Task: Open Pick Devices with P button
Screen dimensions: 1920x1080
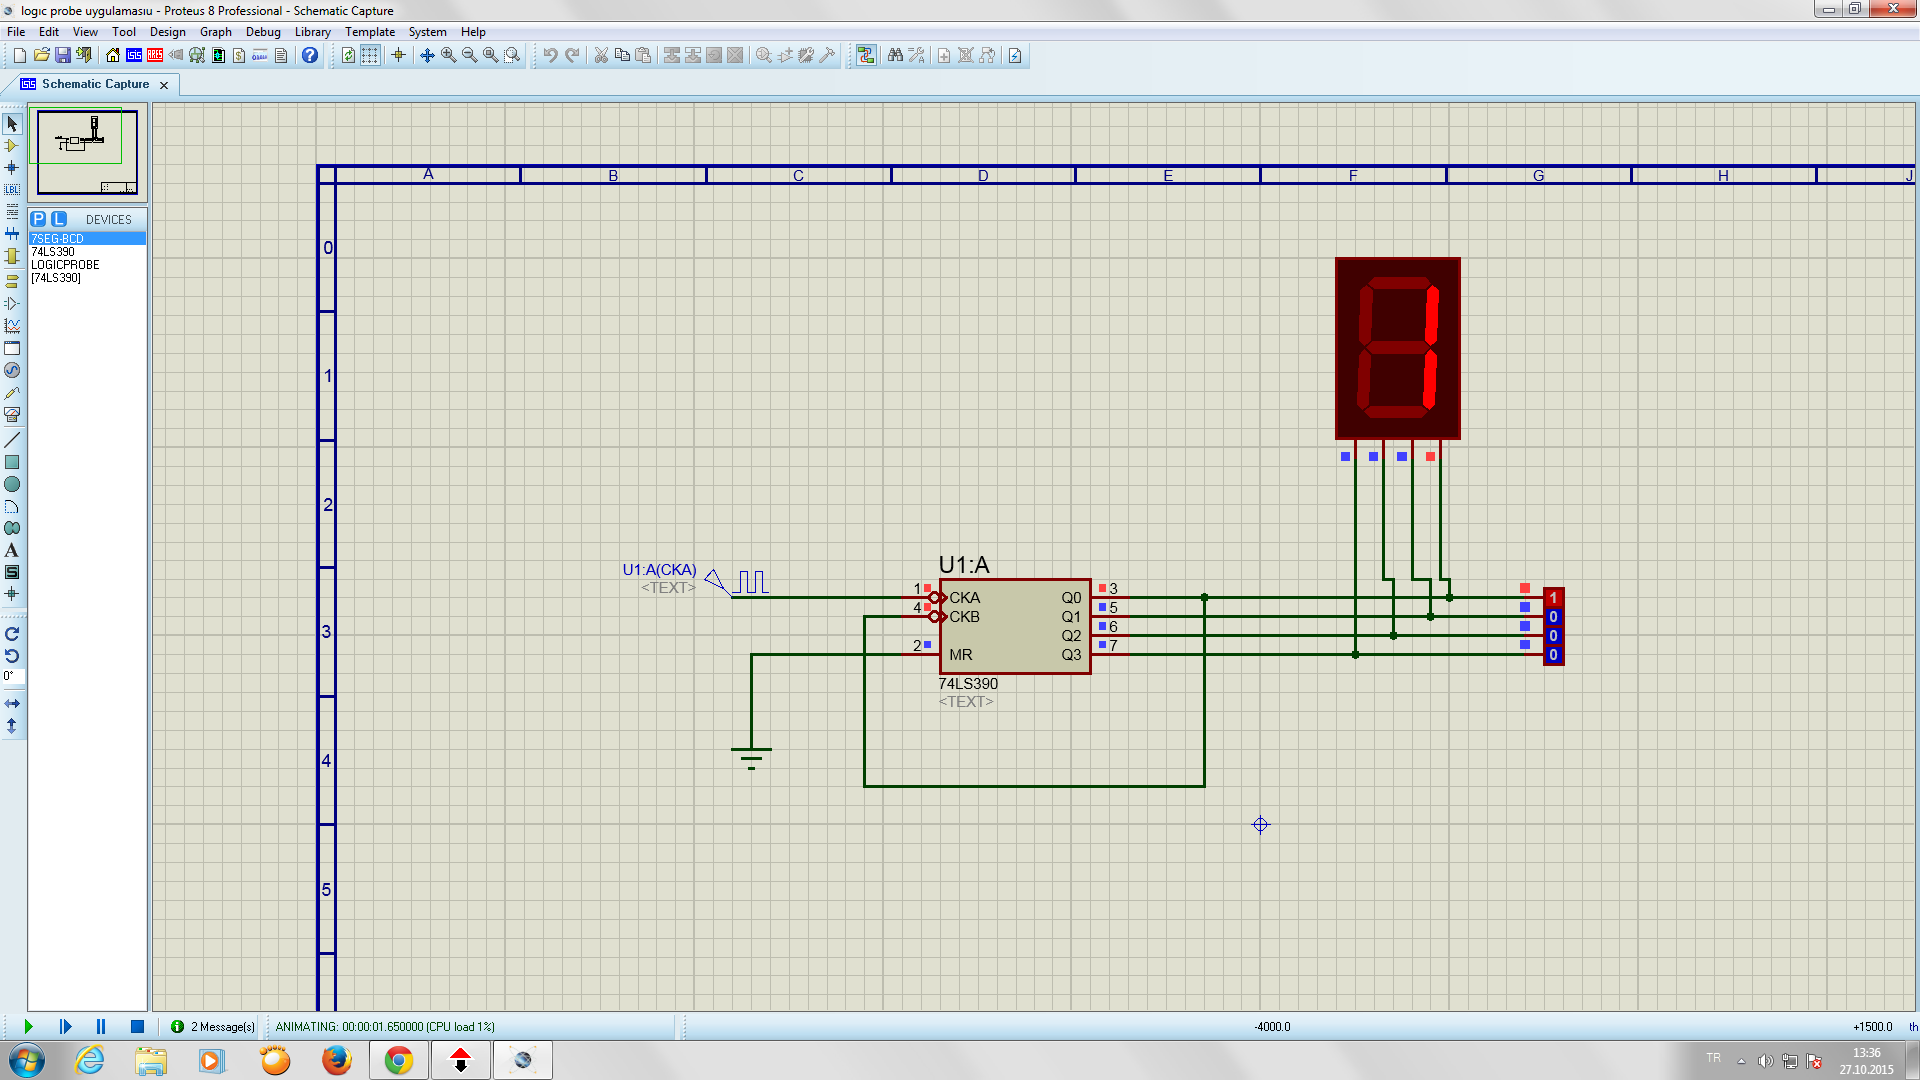Action: [x=38, y=219]
